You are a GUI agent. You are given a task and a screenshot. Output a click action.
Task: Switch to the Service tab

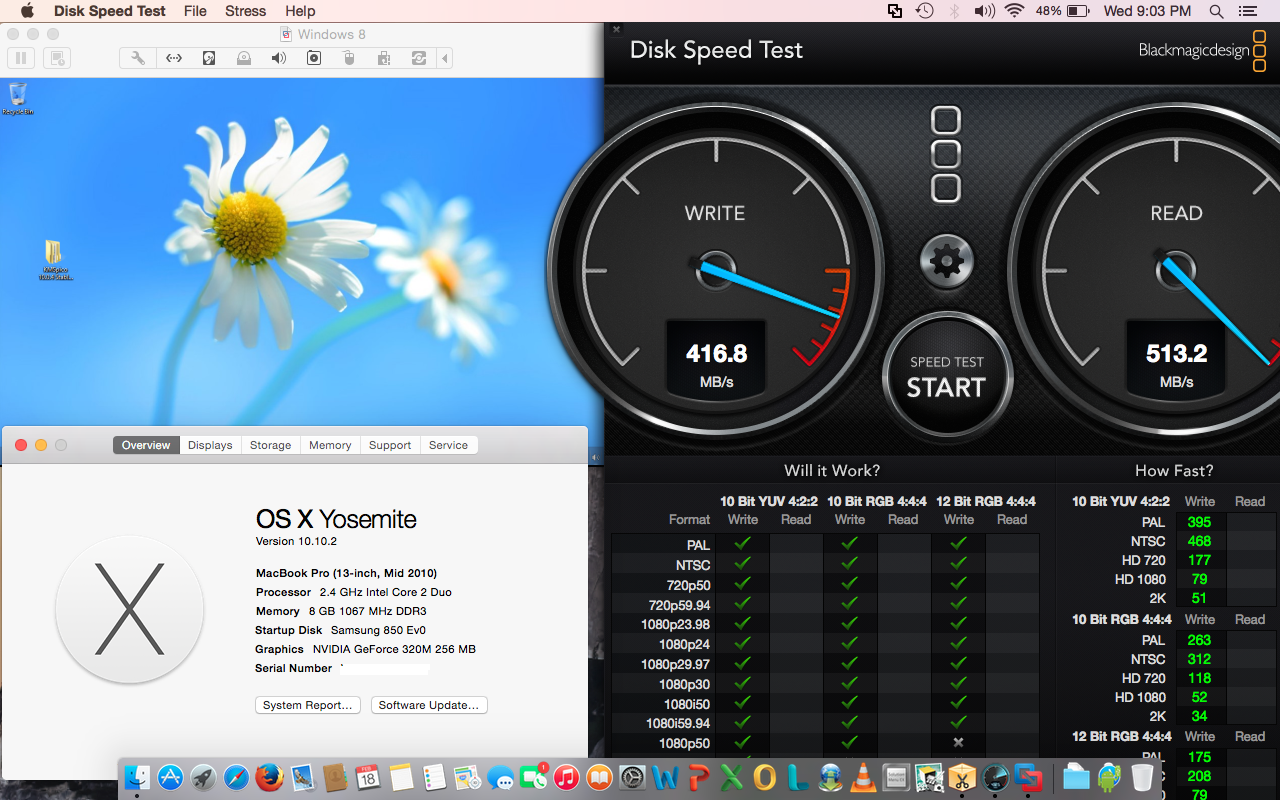pos(448,445)
